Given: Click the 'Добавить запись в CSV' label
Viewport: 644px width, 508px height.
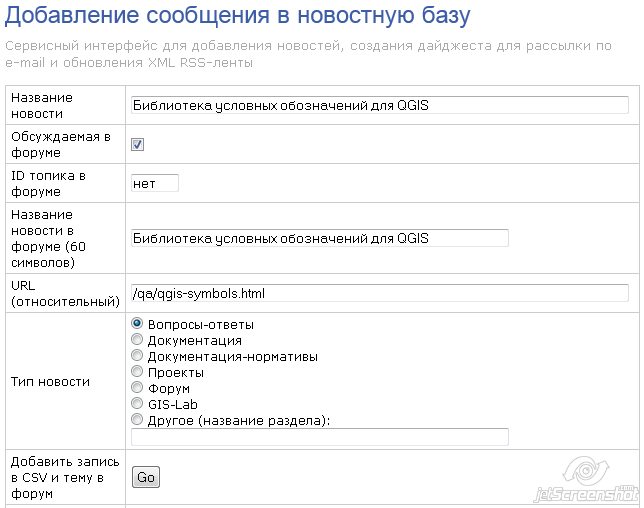Looking at the screenshot, I should coord(65,478).
